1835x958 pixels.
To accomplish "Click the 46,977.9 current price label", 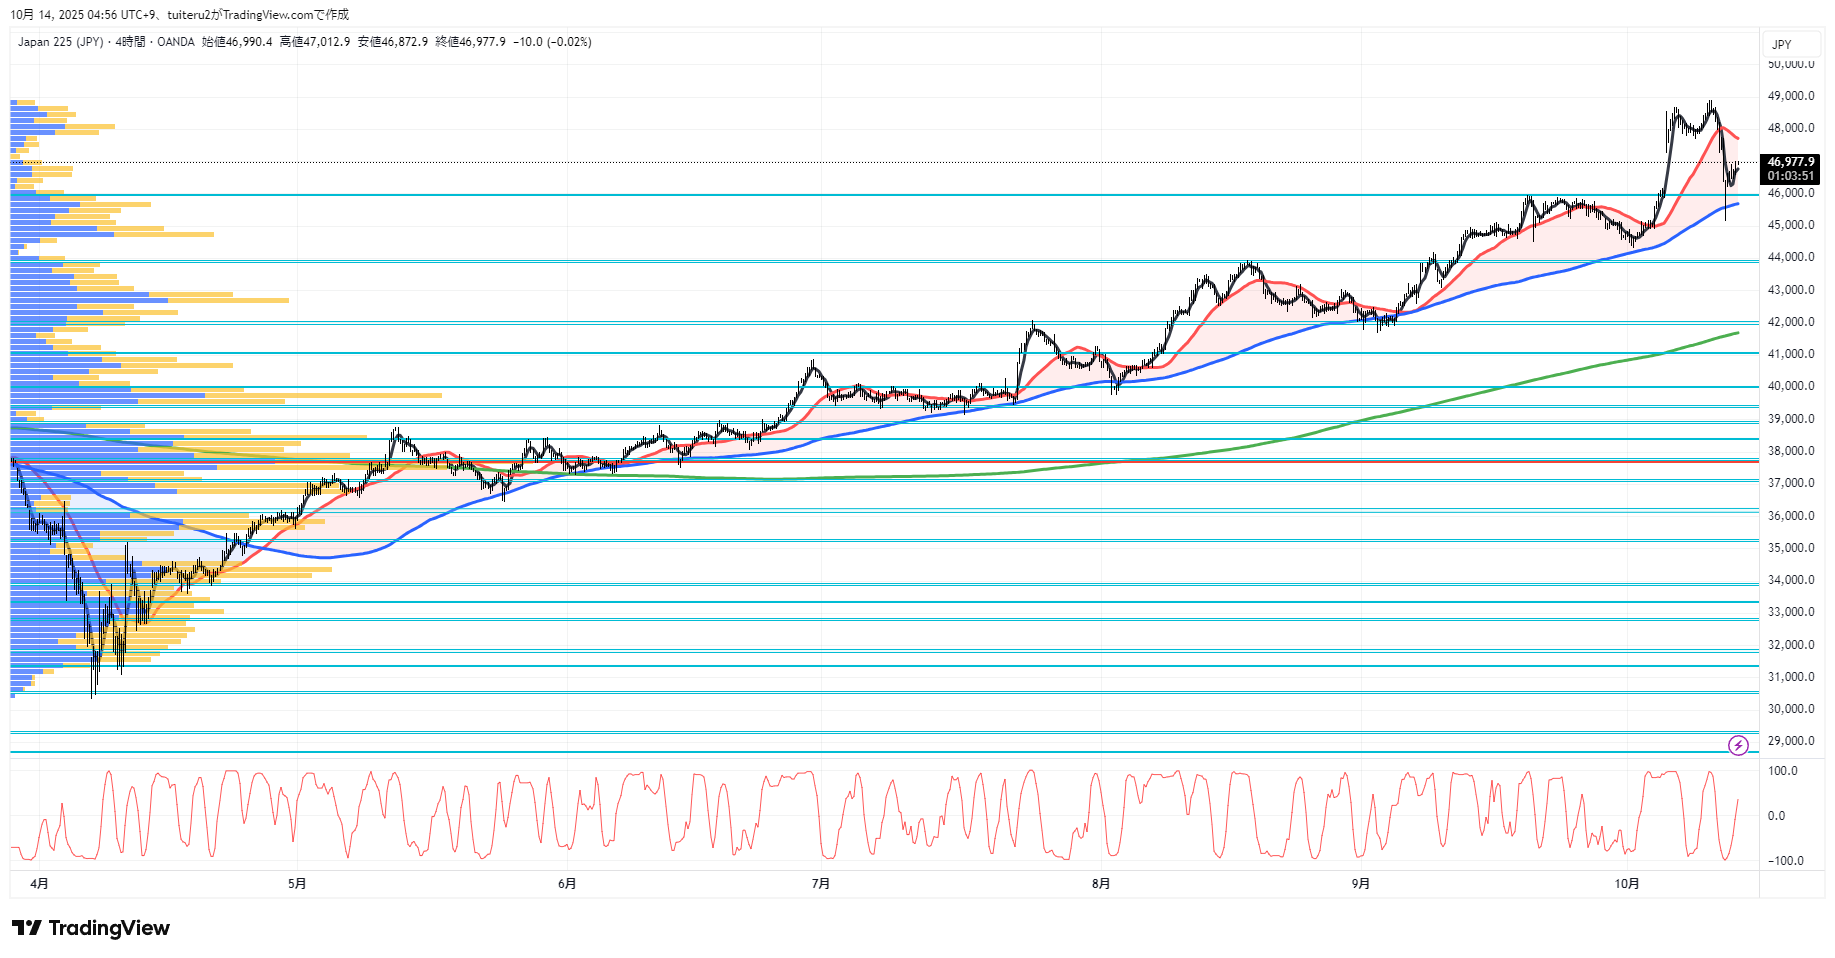I will pos(1790,162).
